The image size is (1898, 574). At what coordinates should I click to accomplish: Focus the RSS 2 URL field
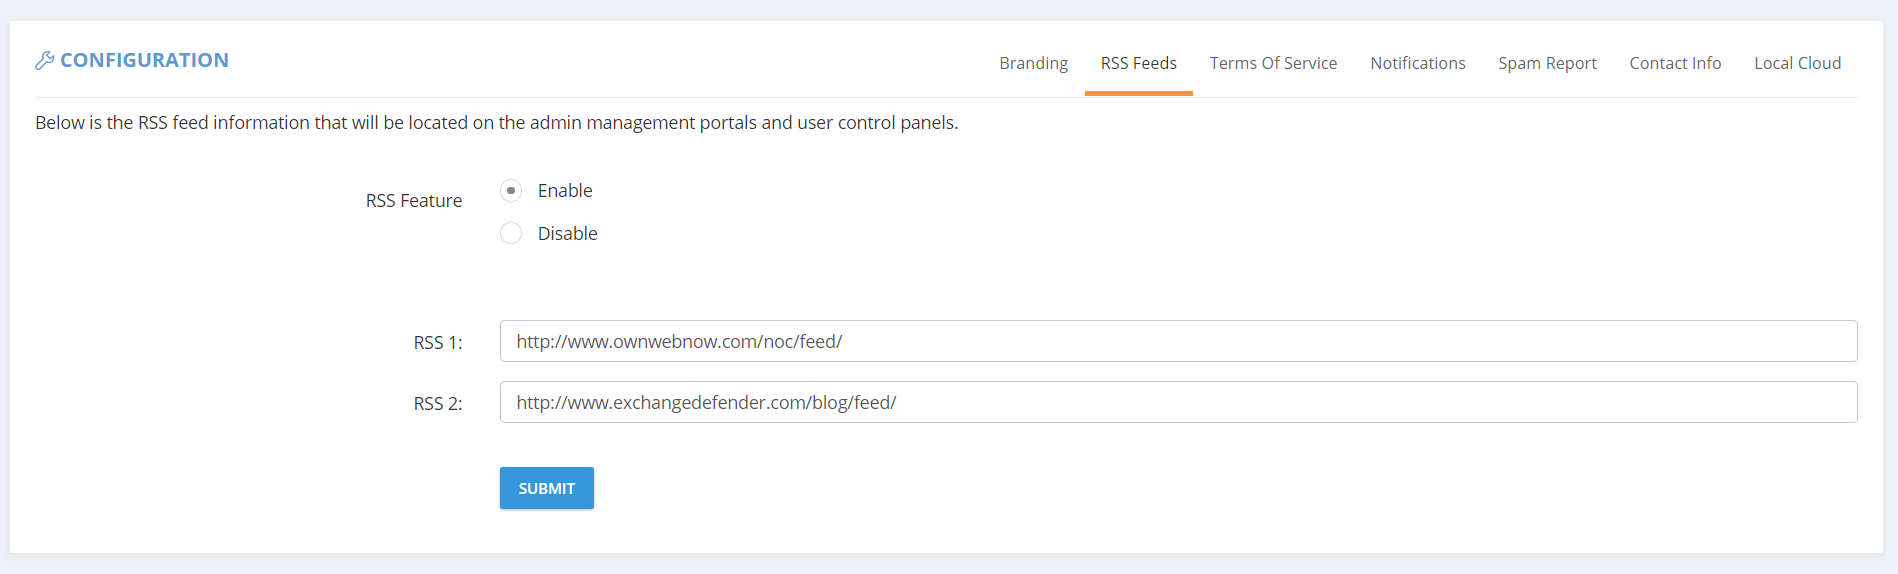coord(1178,402)
